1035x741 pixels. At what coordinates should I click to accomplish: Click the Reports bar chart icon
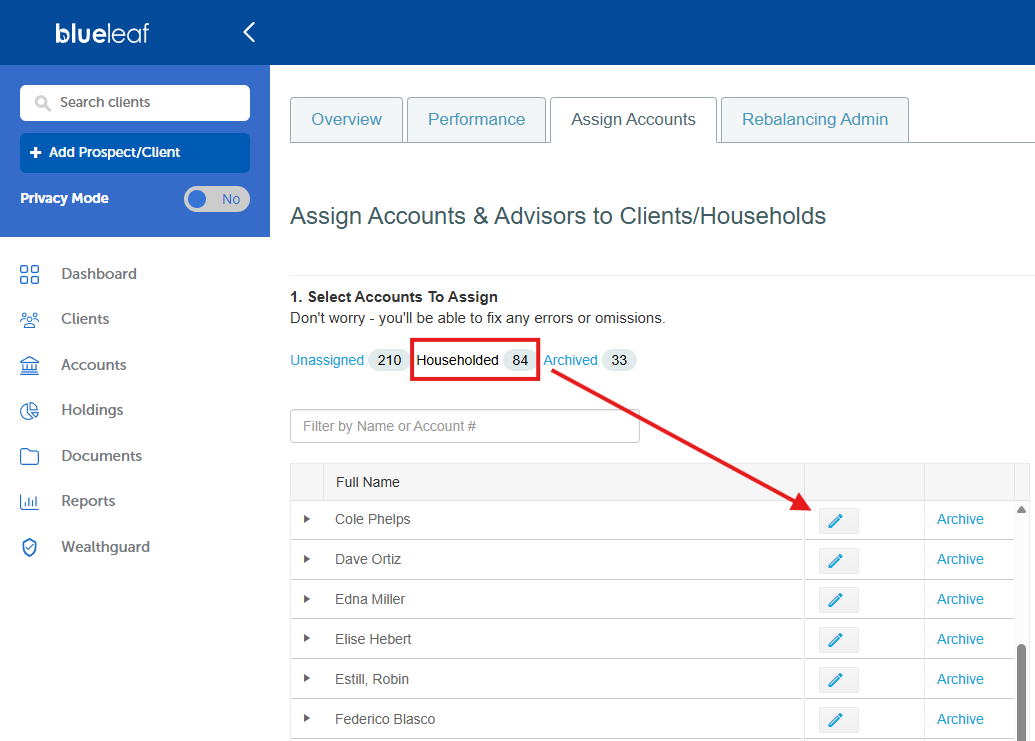coord(30,501)
